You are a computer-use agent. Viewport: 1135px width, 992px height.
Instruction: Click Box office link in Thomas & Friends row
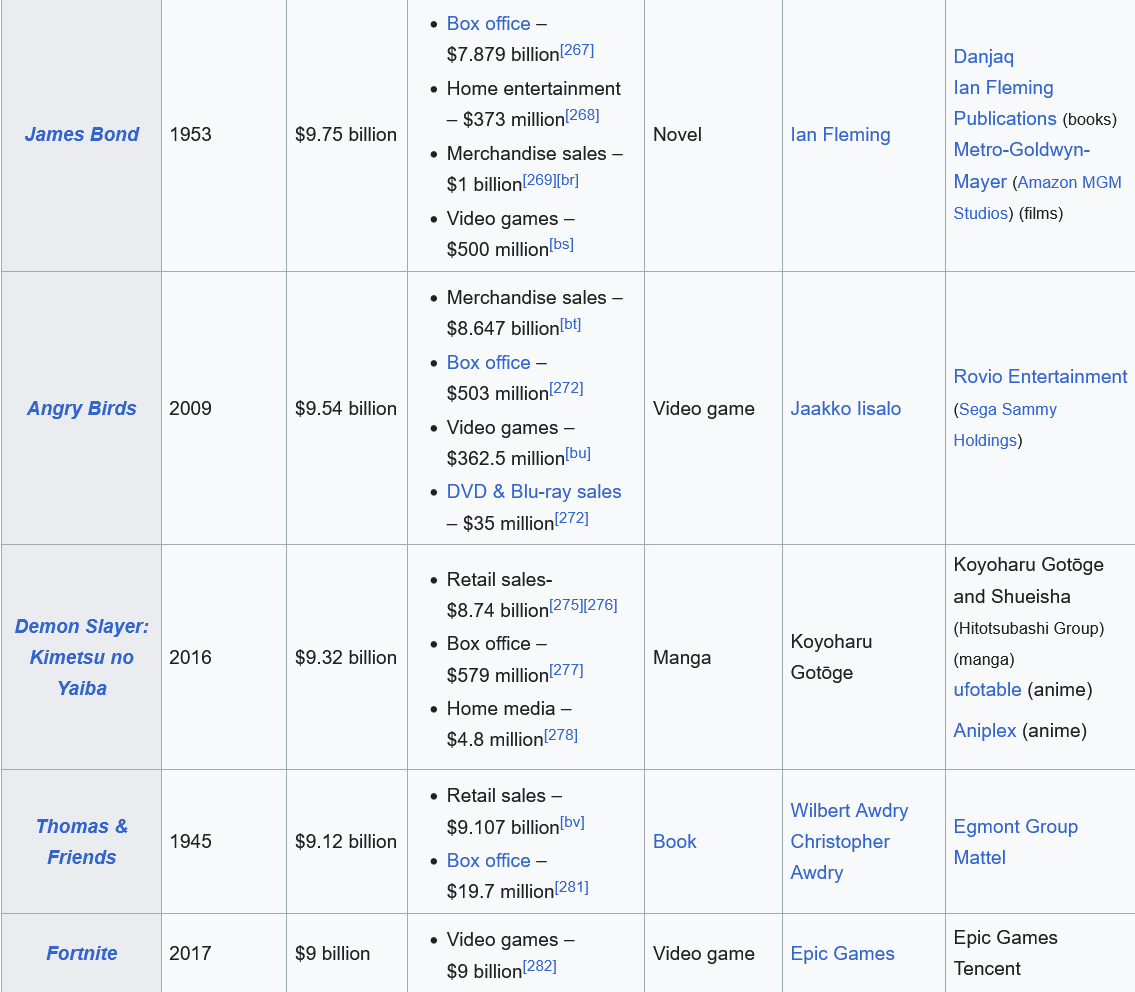click(x=489, y=860)
